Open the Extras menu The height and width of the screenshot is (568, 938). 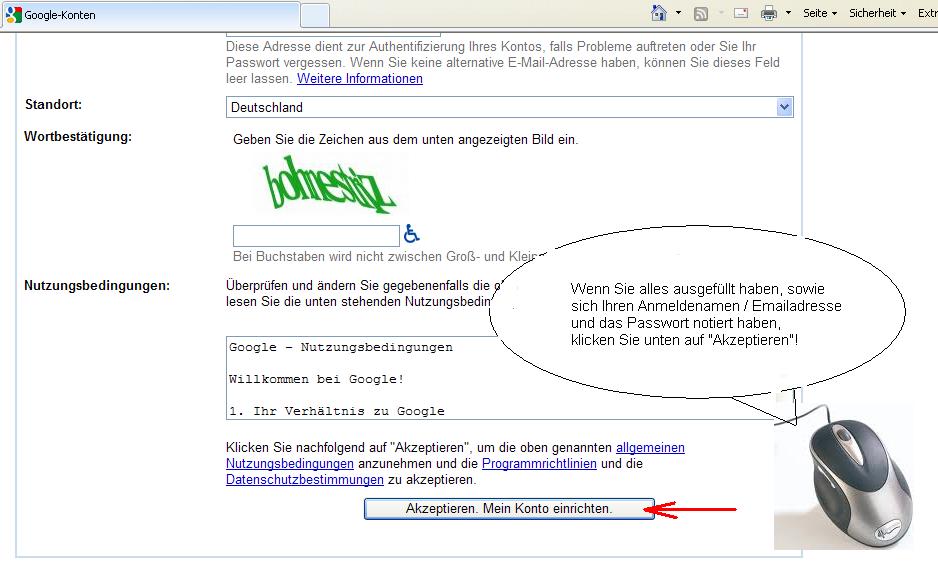927,14
